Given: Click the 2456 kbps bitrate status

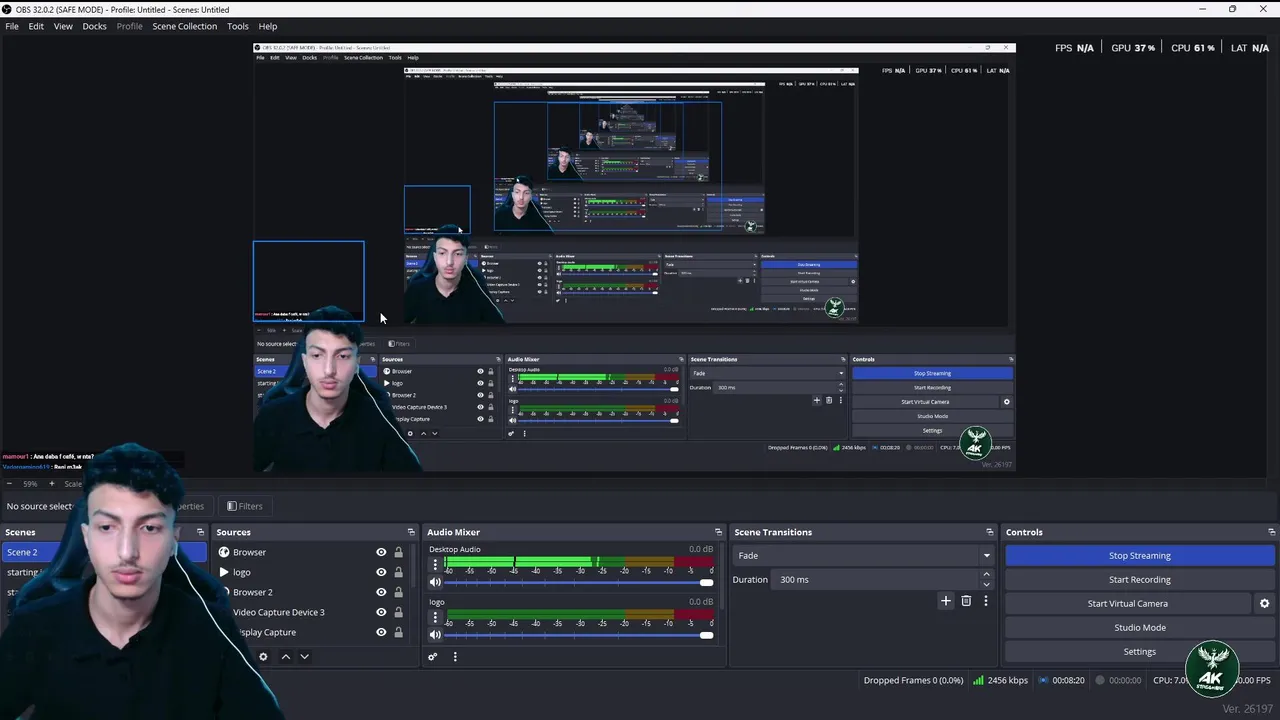Looking at the screenshot, I should click(1007, 680).
